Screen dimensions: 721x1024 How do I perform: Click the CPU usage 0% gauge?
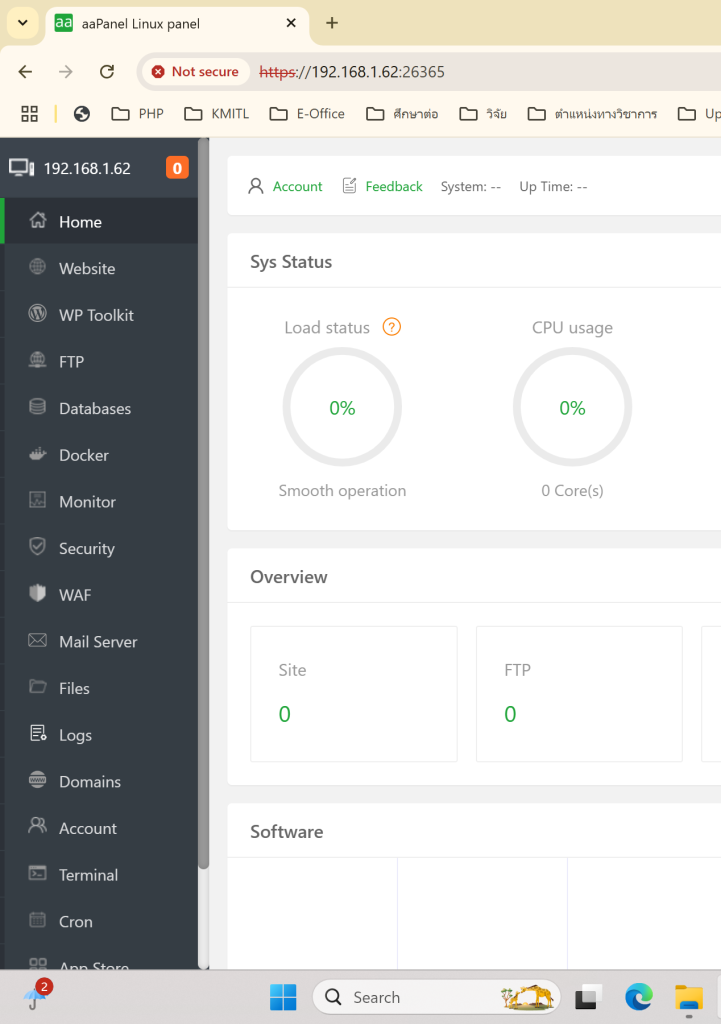[x=572, y=408]
